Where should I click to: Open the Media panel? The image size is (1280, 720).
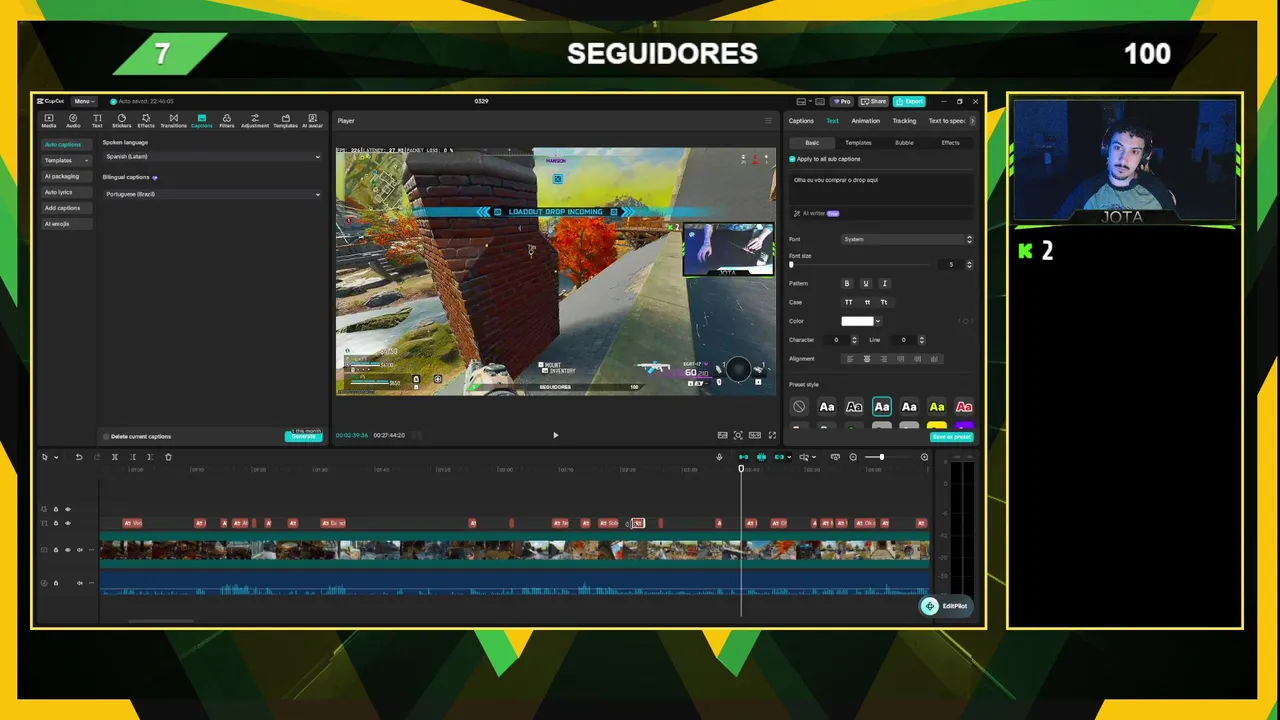(x=48, y=121)
